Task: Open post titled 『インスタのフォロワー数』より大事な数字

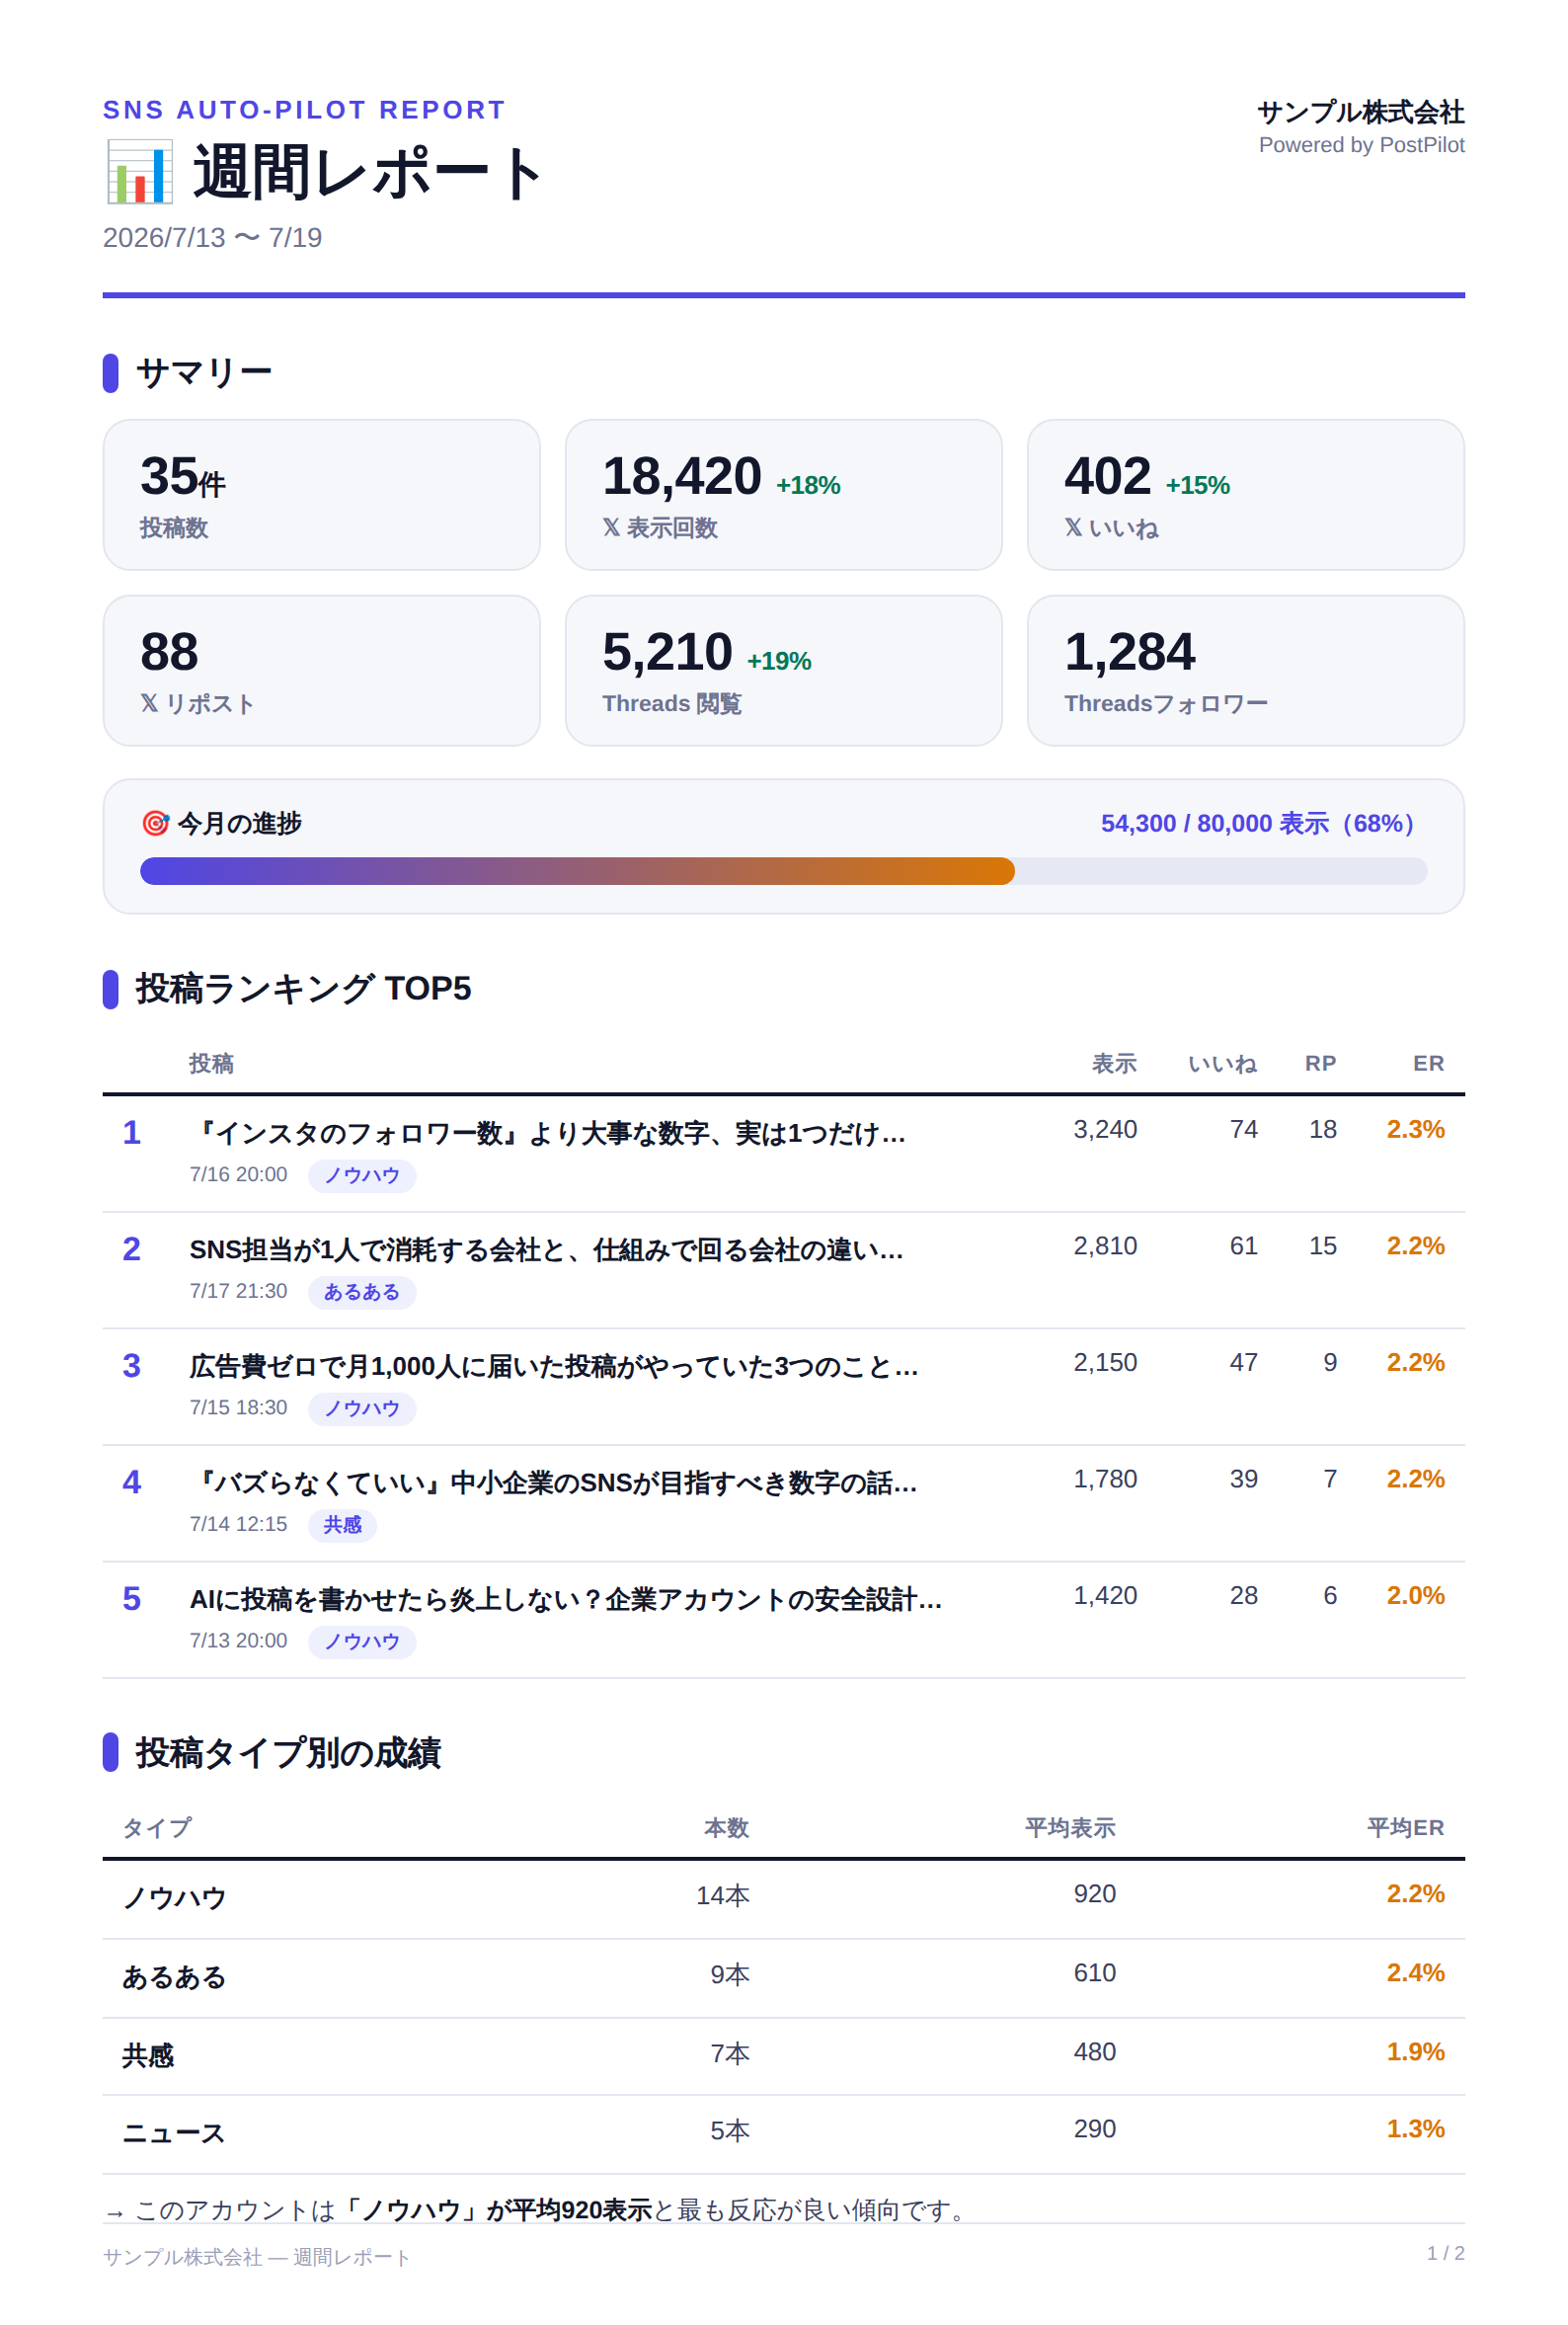Action: pyautogui.click(x=548, y=1133)
